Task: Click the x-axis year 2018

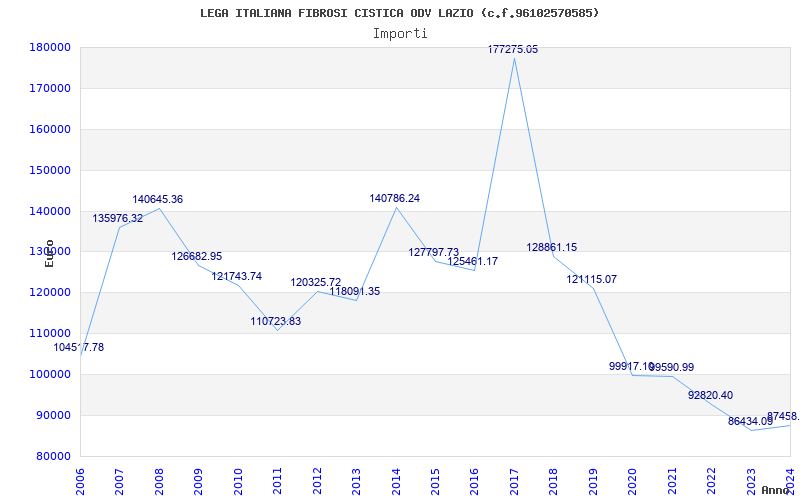Action: coord(554,482)
